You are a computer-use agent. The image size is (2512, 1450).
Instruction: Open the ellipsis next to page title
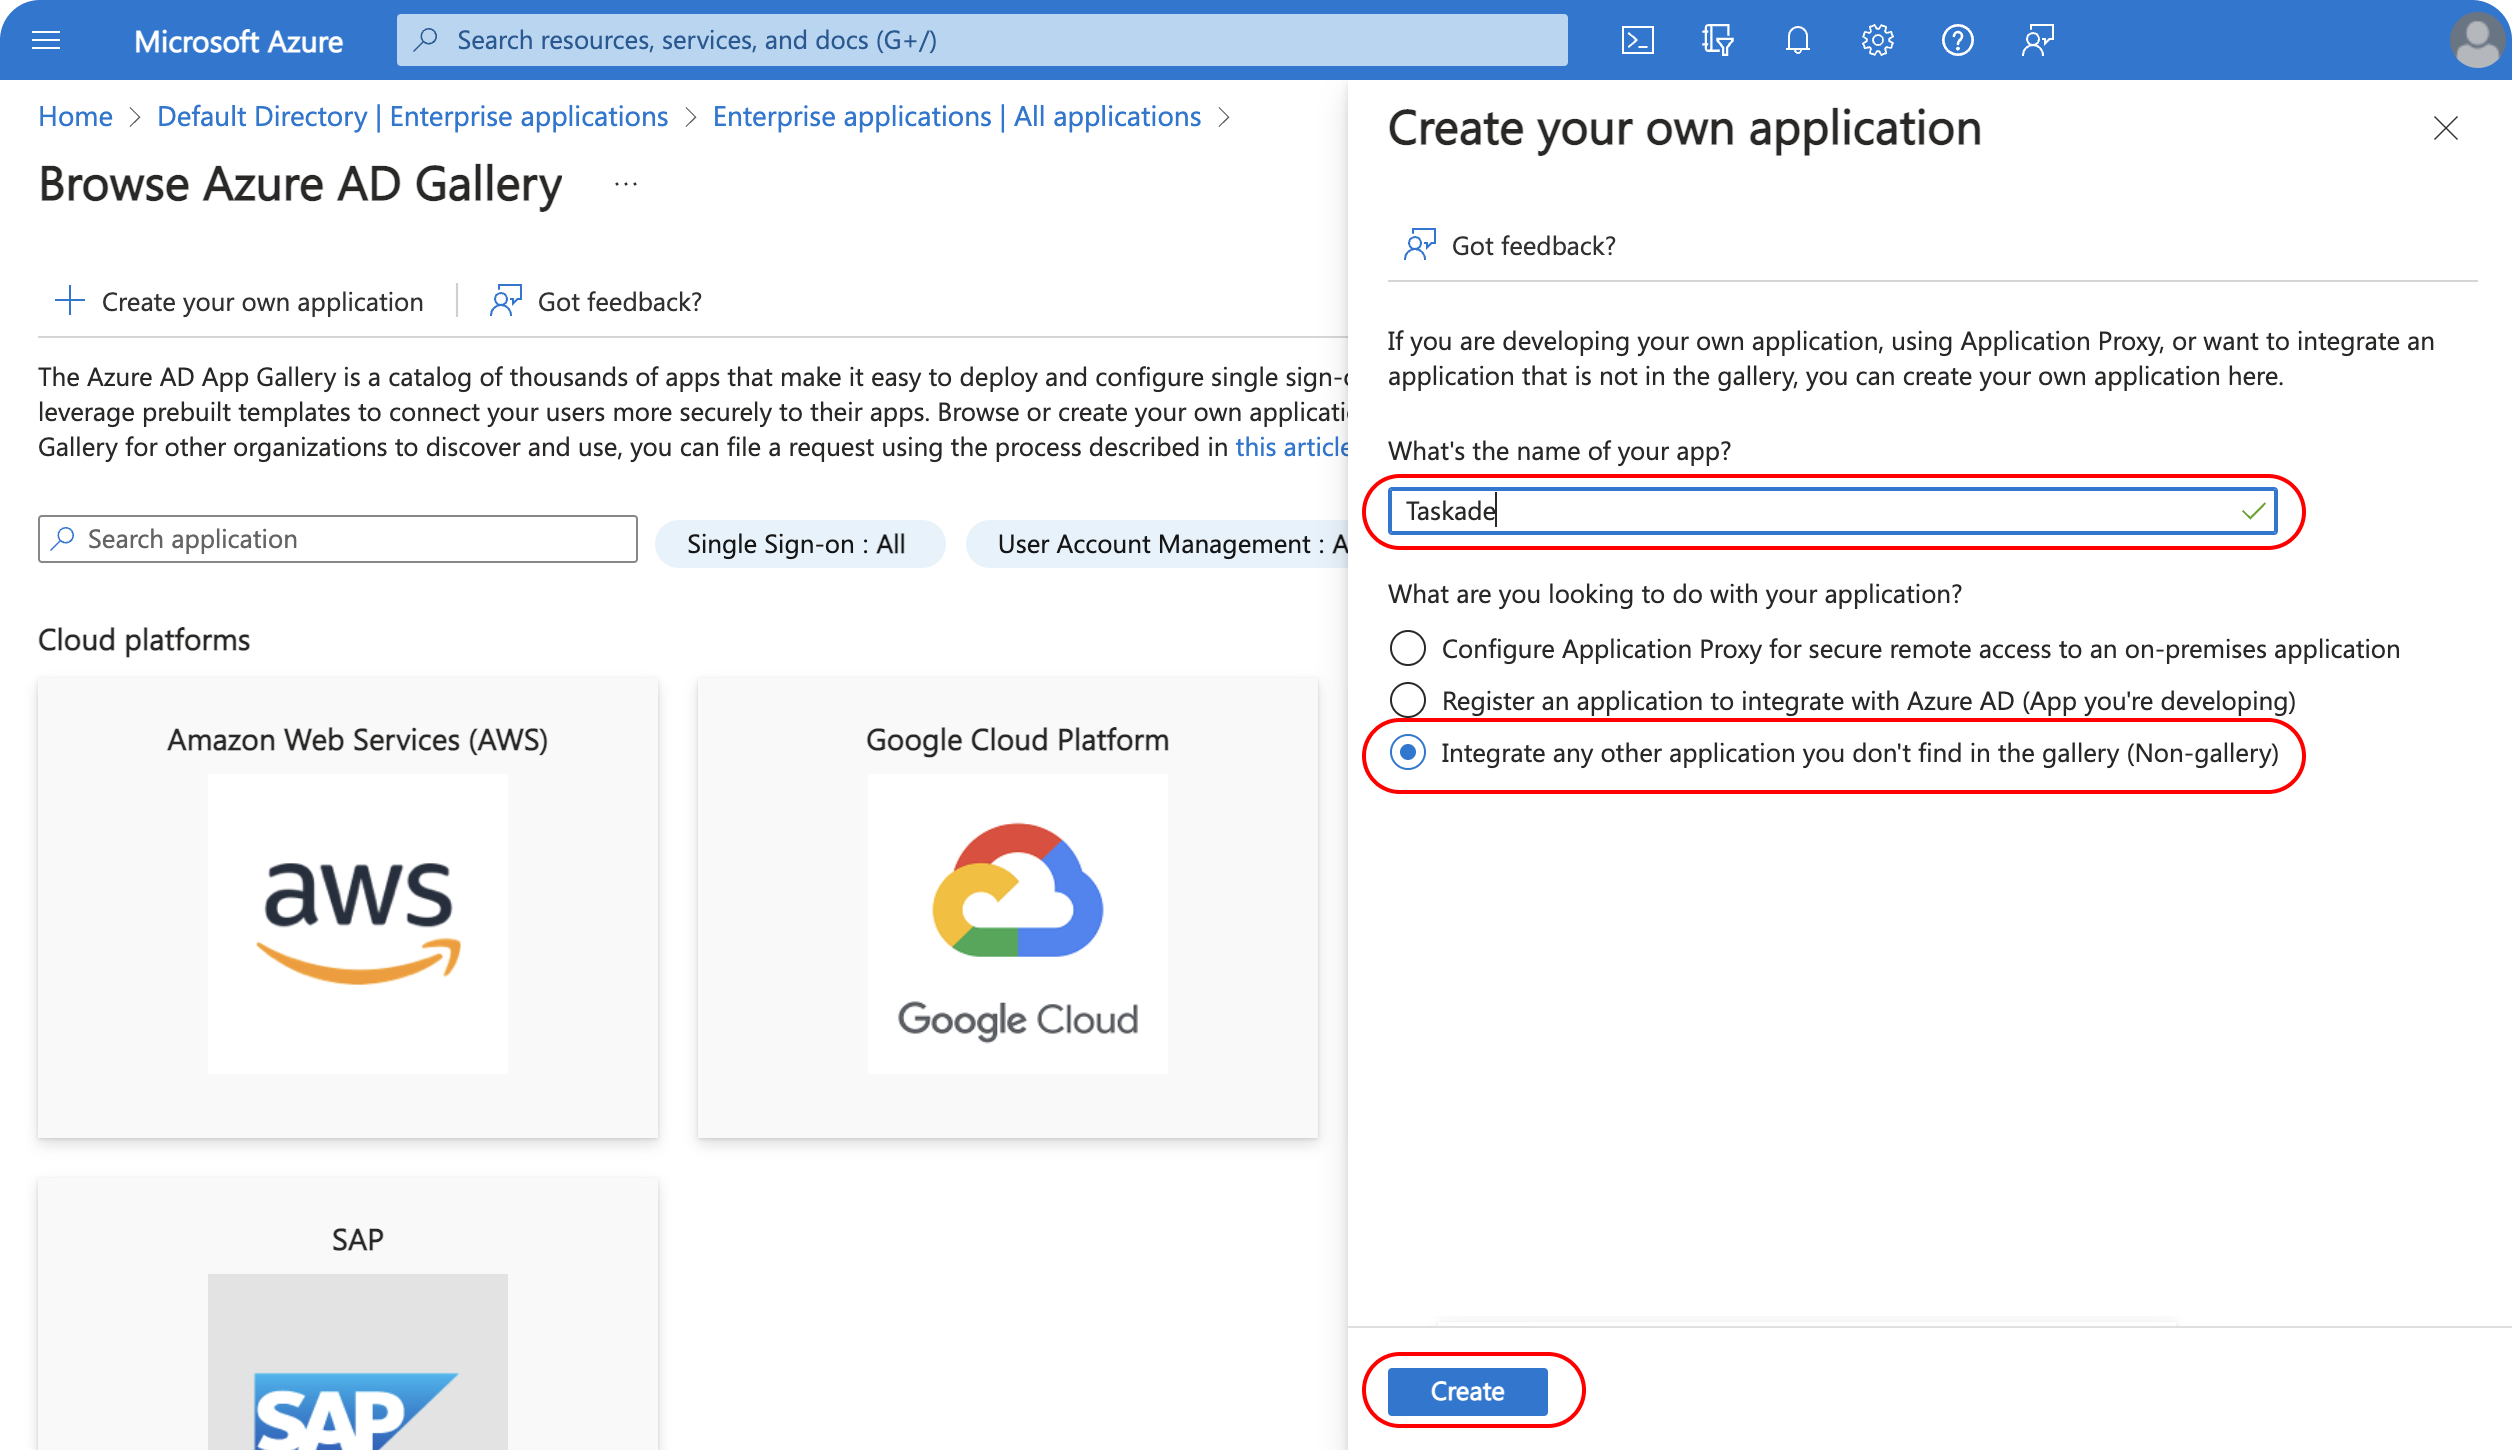[626, 184]
